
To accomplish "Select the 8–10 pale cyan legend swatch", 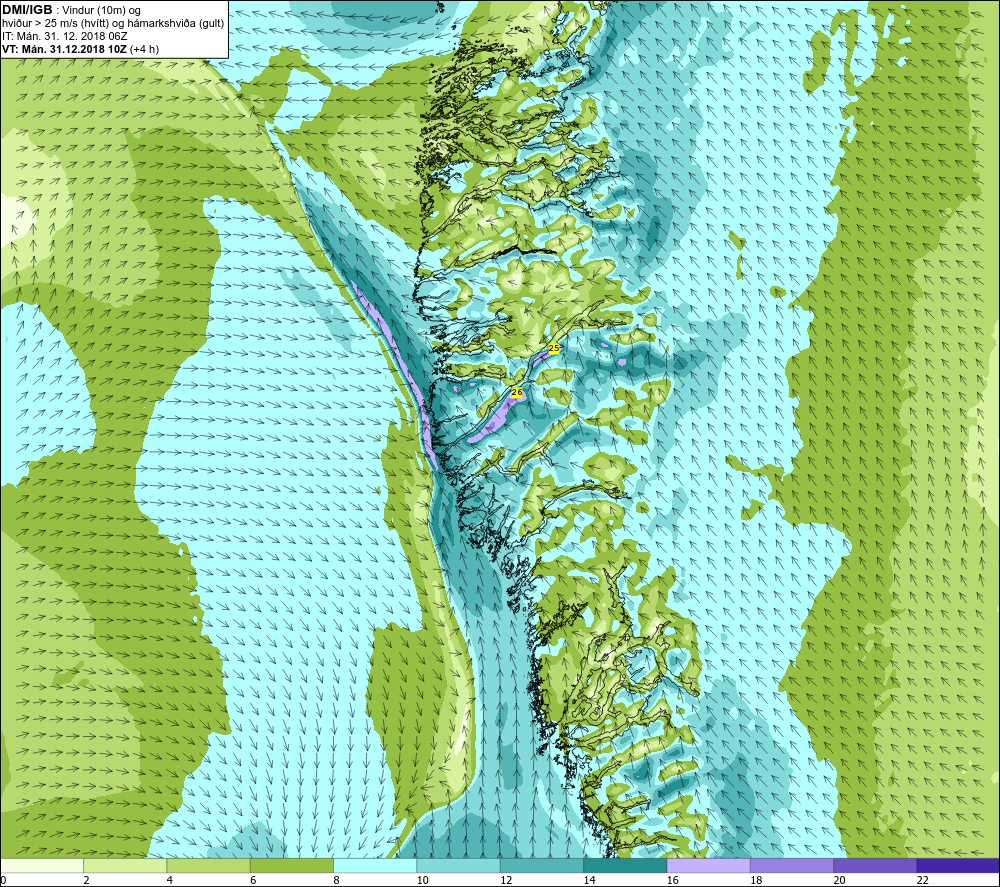I will (375, 866).
